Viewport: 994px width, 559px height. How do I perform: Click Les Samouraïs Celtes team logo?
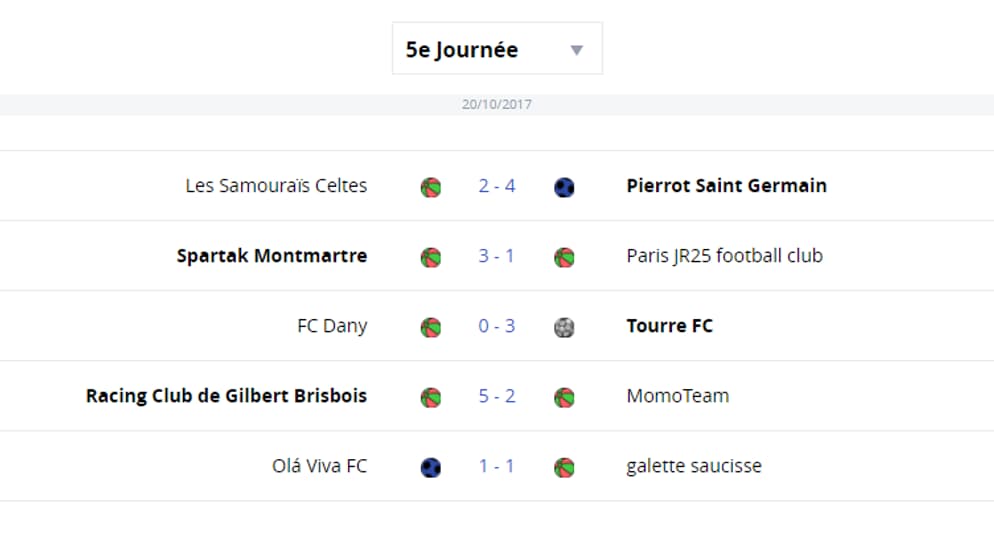(430, 188)
